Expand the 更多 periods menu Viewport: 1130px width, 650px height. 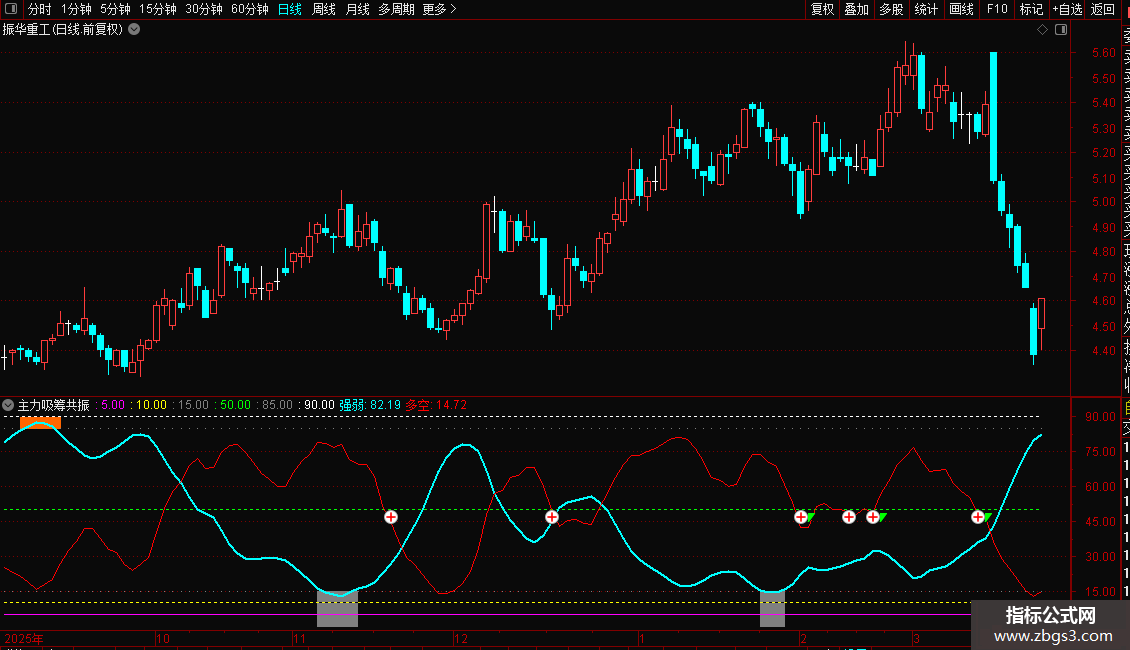point(439,9)
